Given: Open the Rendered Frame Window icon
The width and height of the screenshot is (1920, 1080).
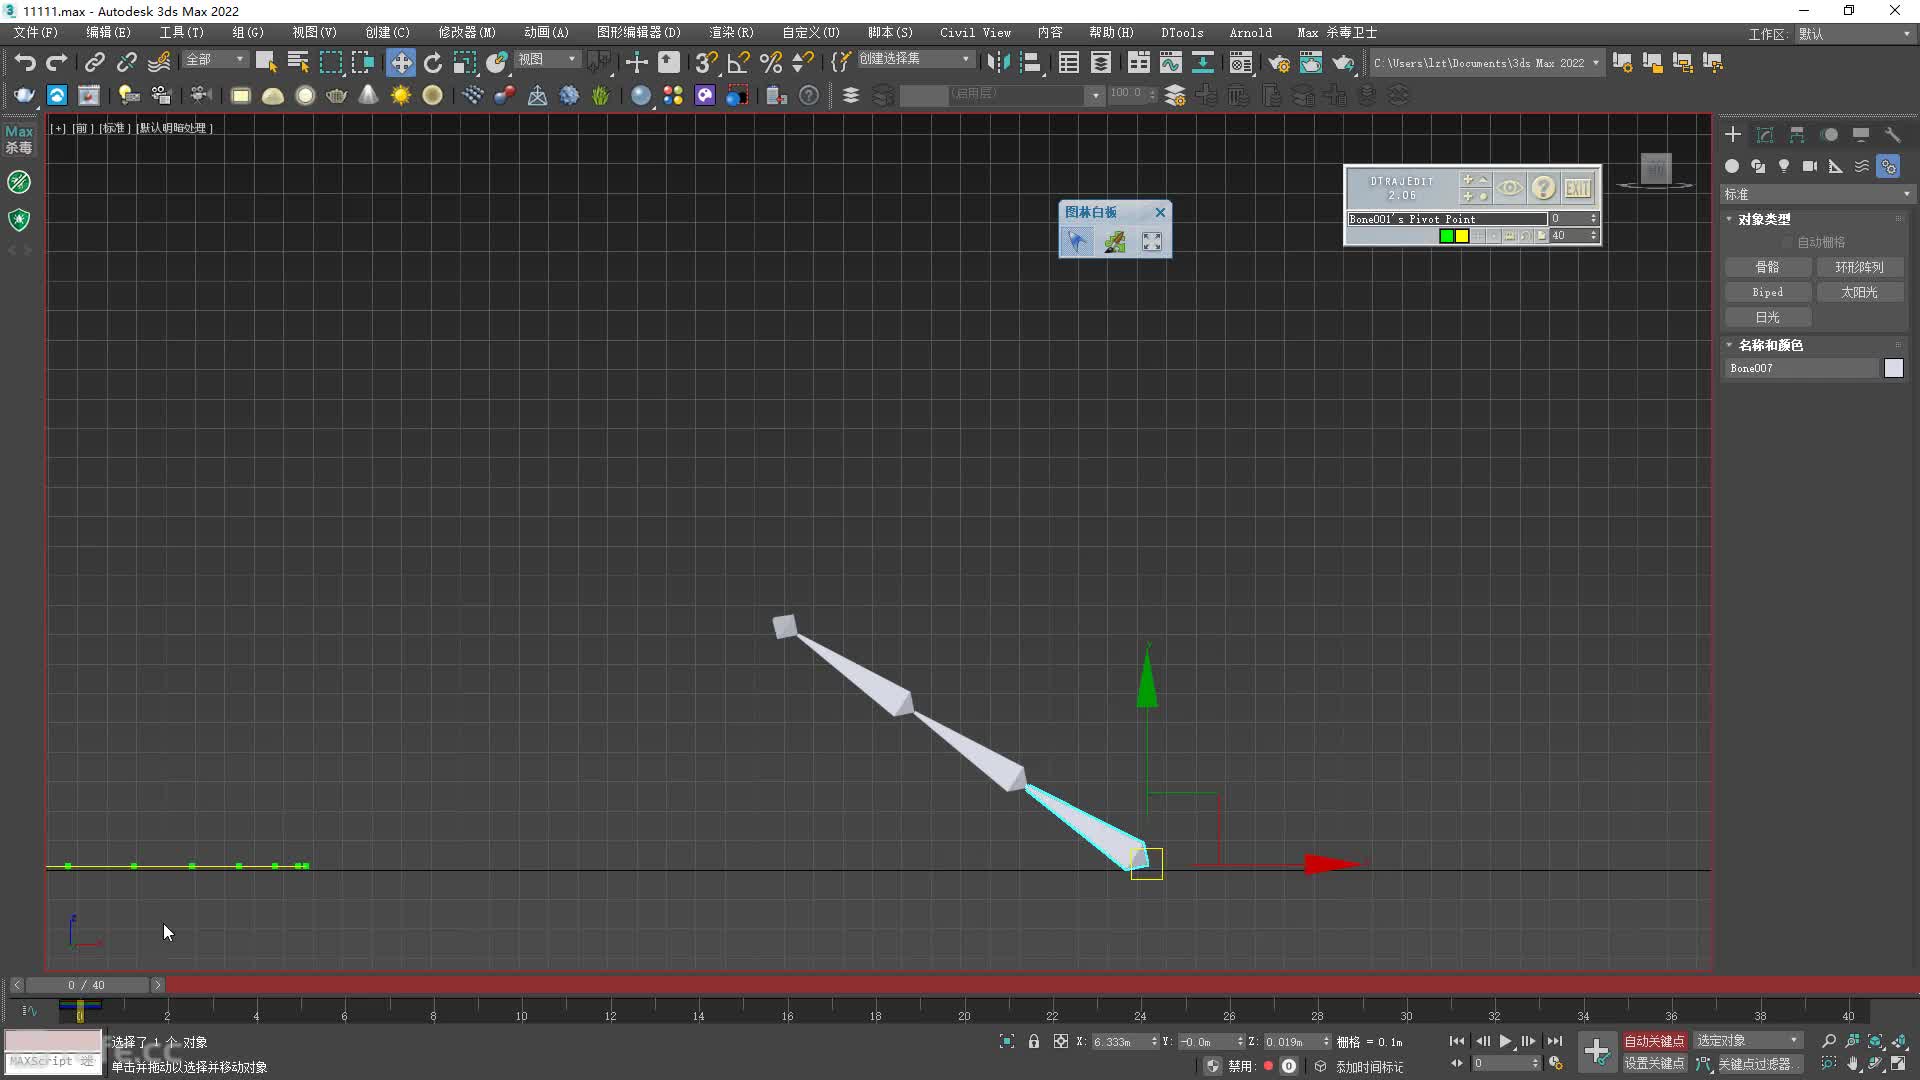Looking at the screenshot, I should pos(1311,62).
